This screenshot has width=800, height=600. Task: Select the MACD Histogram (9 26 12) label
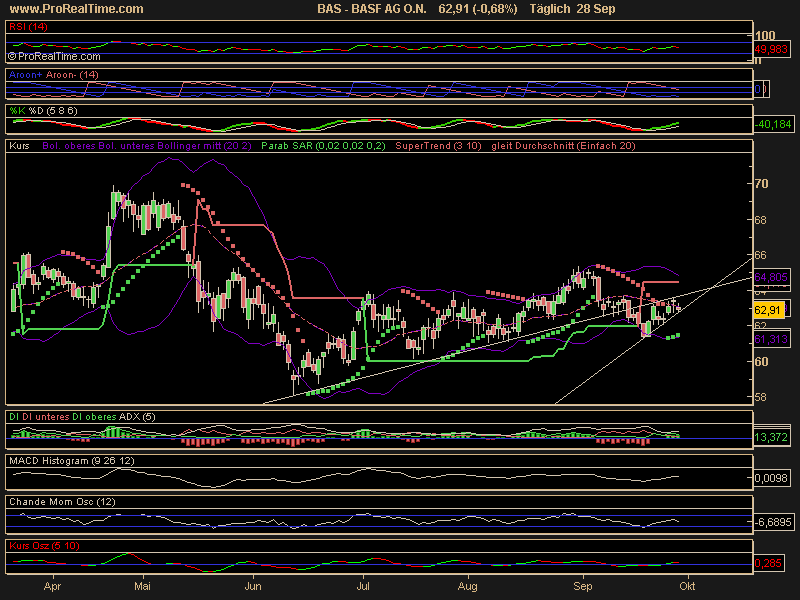72,460
